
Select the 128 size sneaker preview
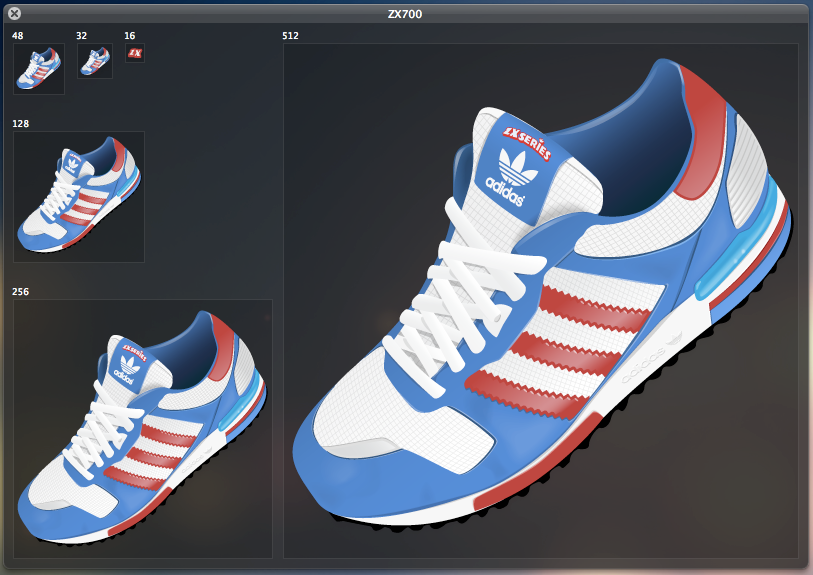pyautogui.click(x=79, y=197)
